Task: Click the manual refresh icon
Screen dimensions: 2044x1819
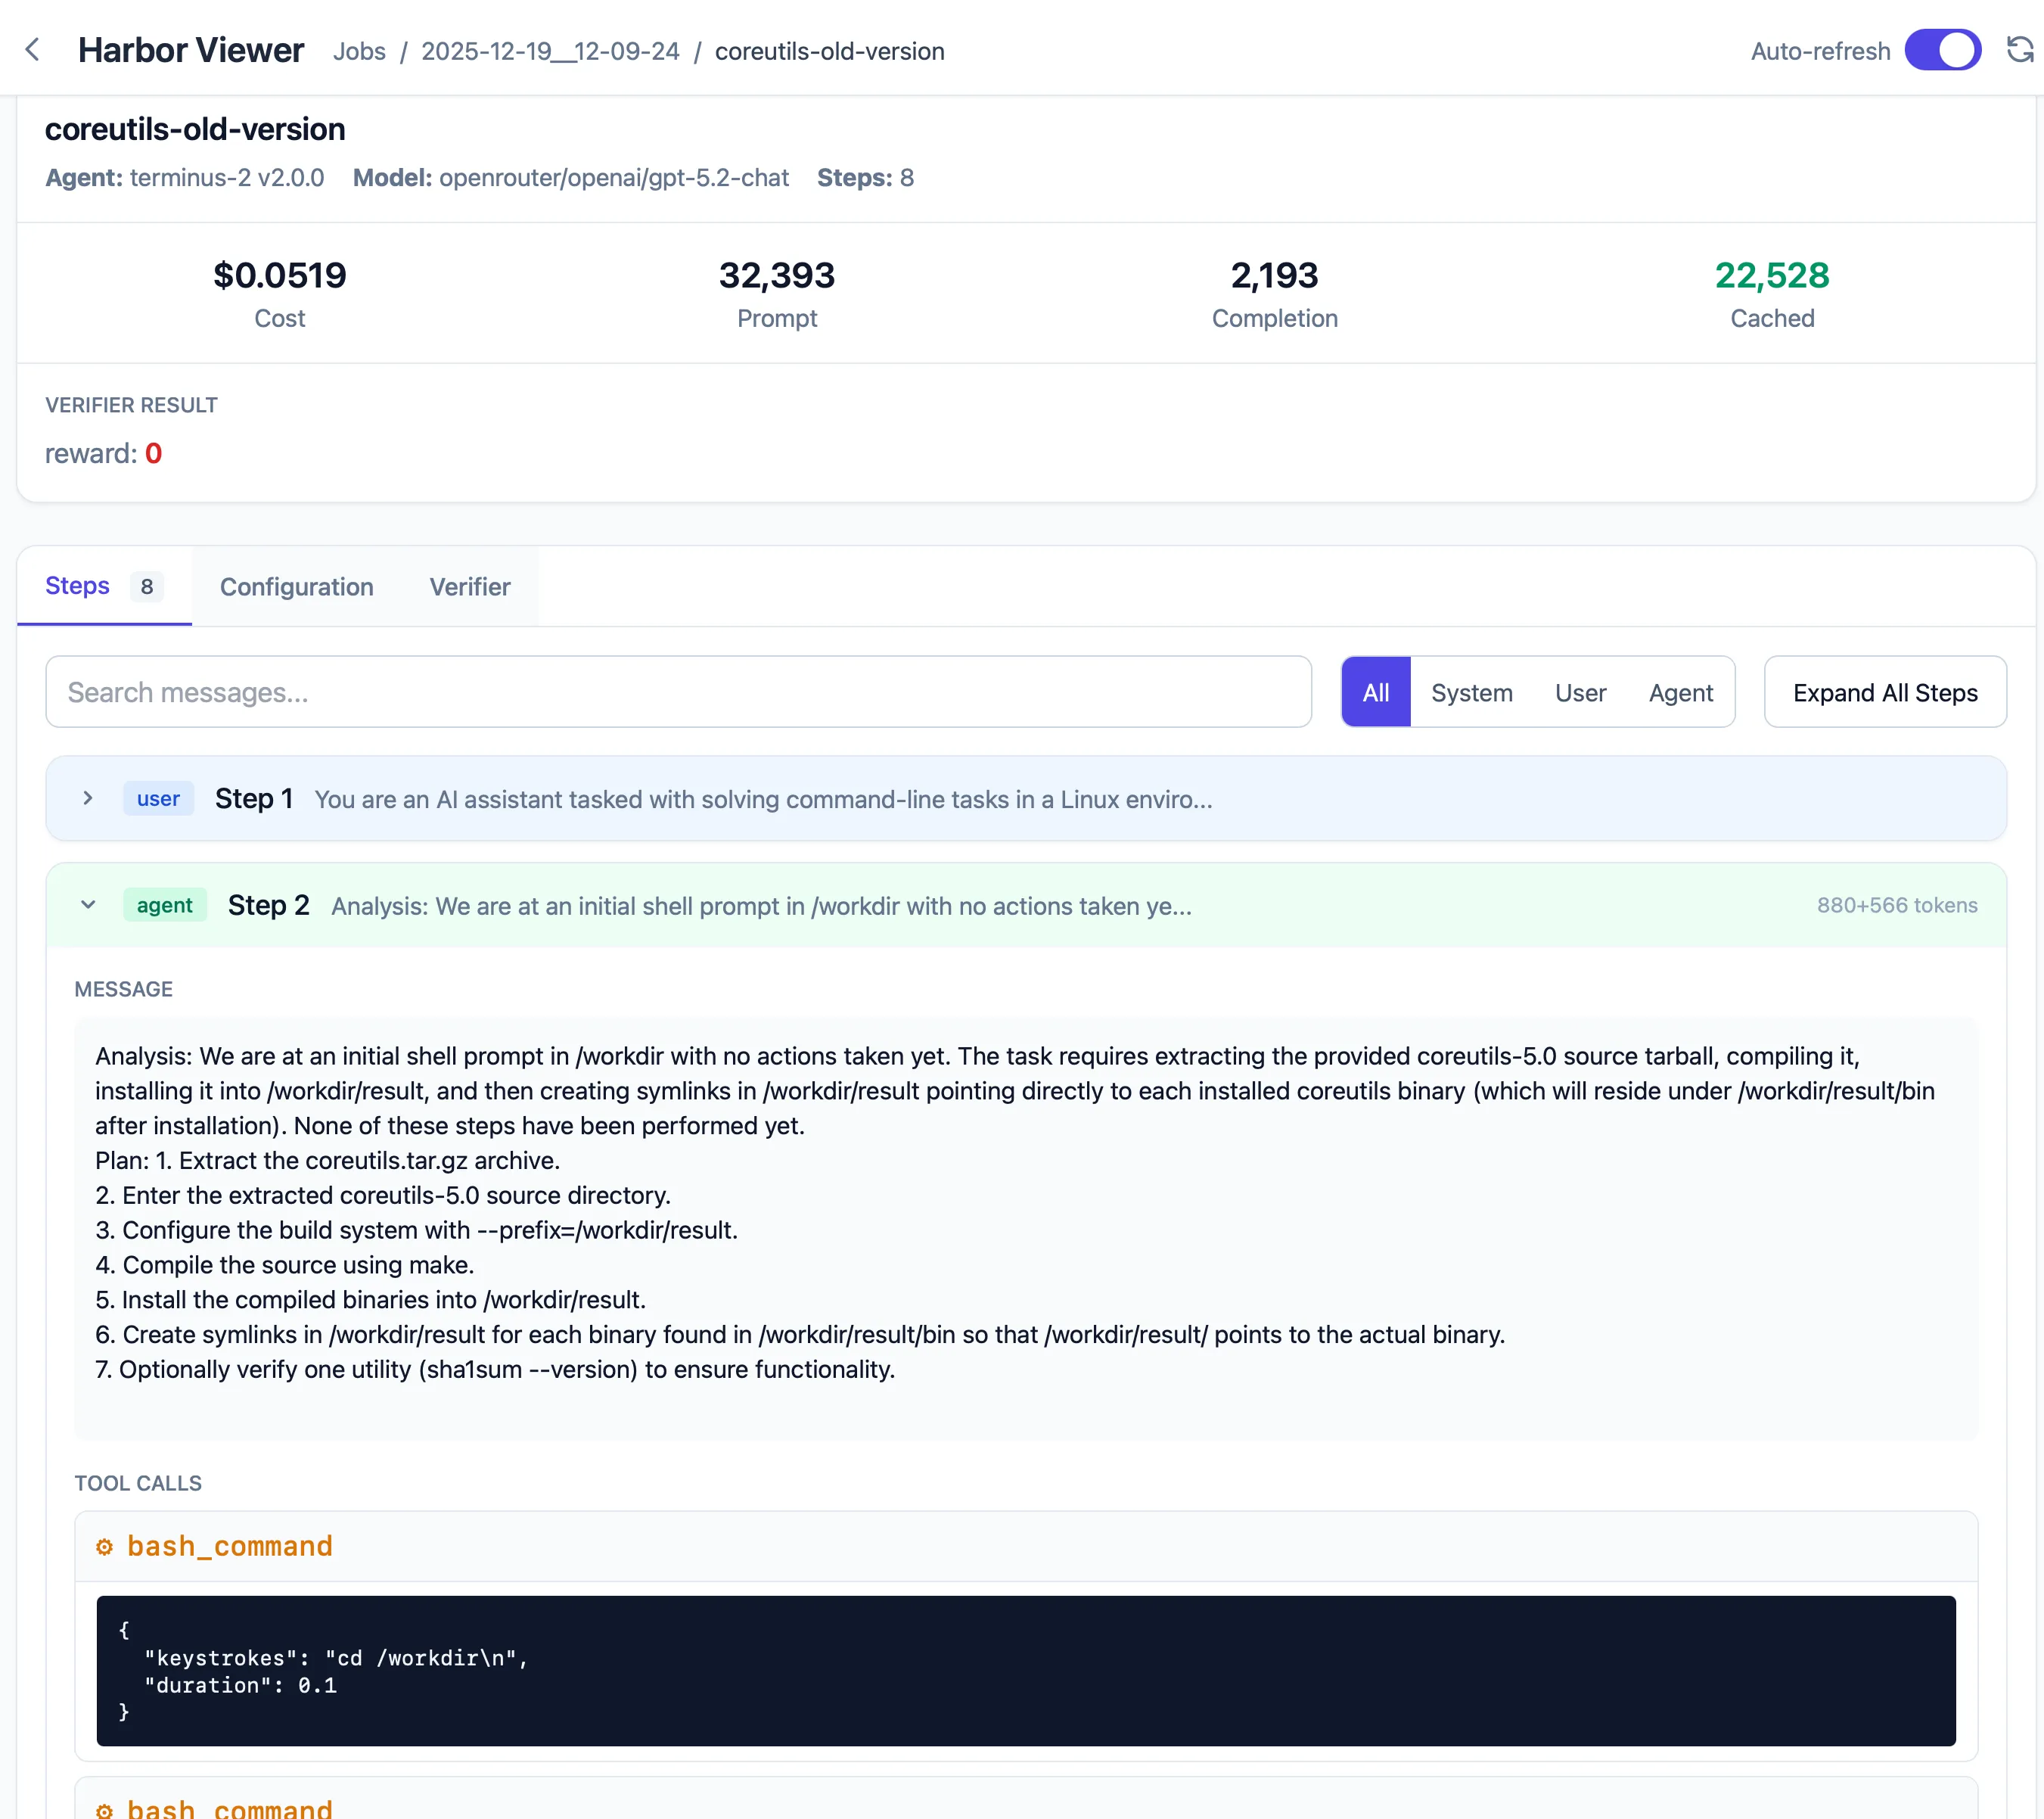Action: [x=2019, y=50]
